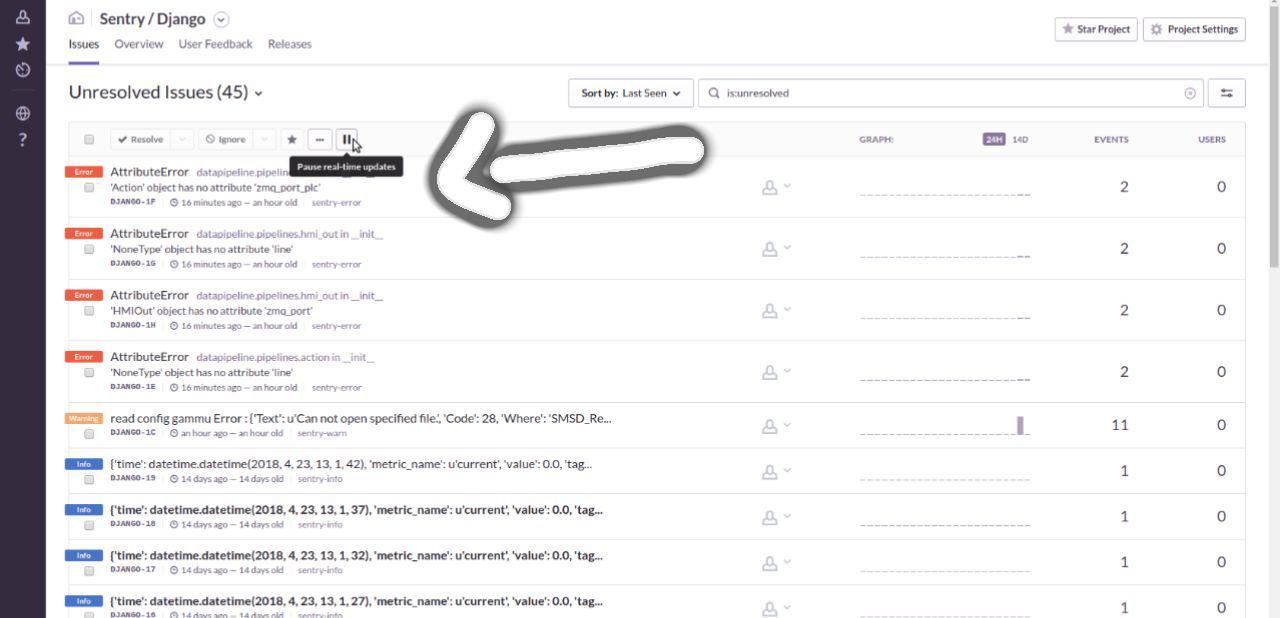Screen dimensions: 1280x618
Task: Click the search magnifier icon
Action: coord(714,93)
